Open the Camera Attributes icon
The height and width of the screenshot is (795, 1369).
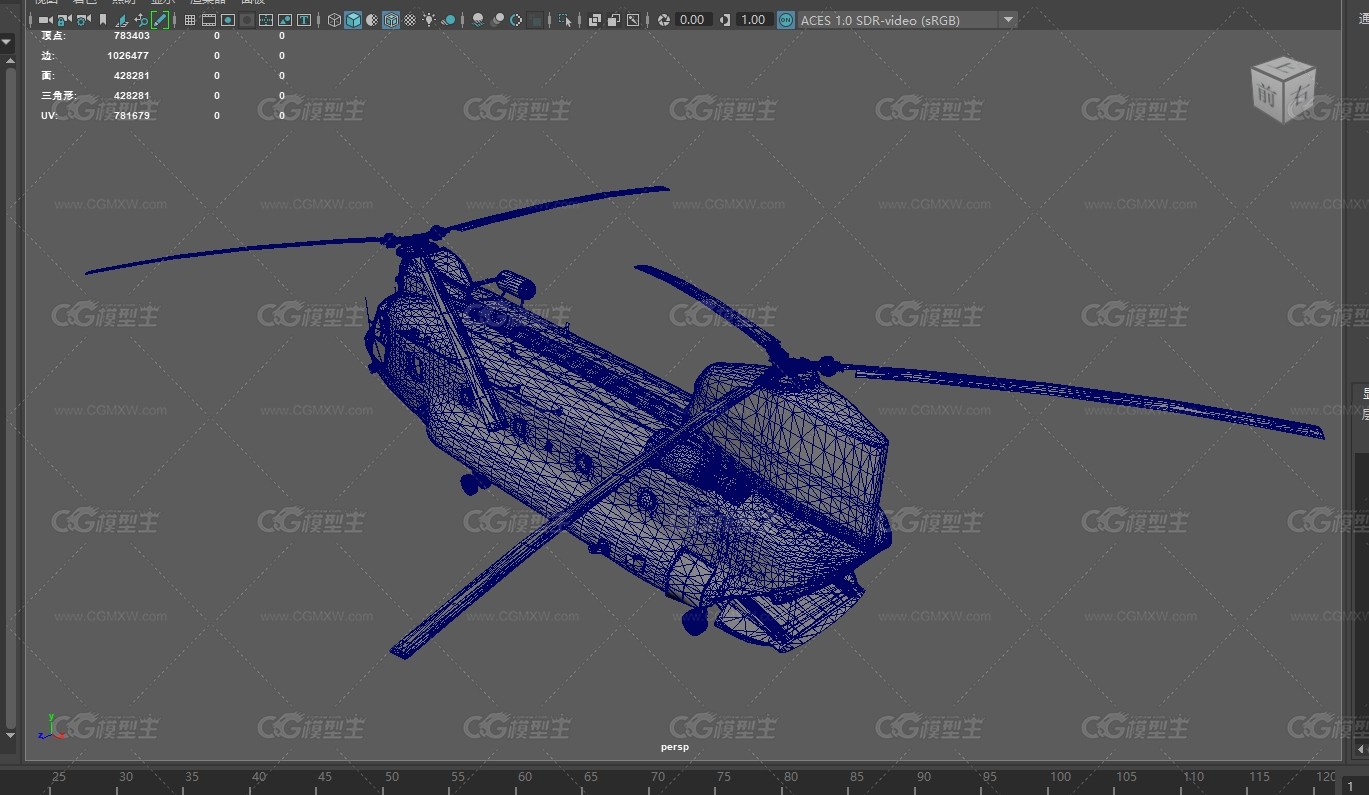coord(83,20)
